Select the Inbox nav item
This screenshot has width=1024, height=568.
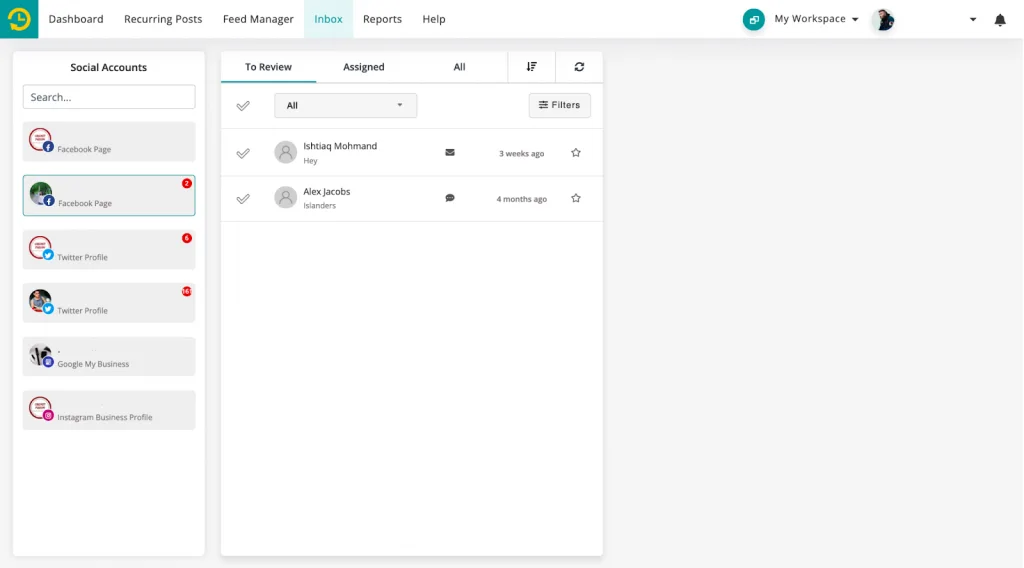click(x=328, y=19)
